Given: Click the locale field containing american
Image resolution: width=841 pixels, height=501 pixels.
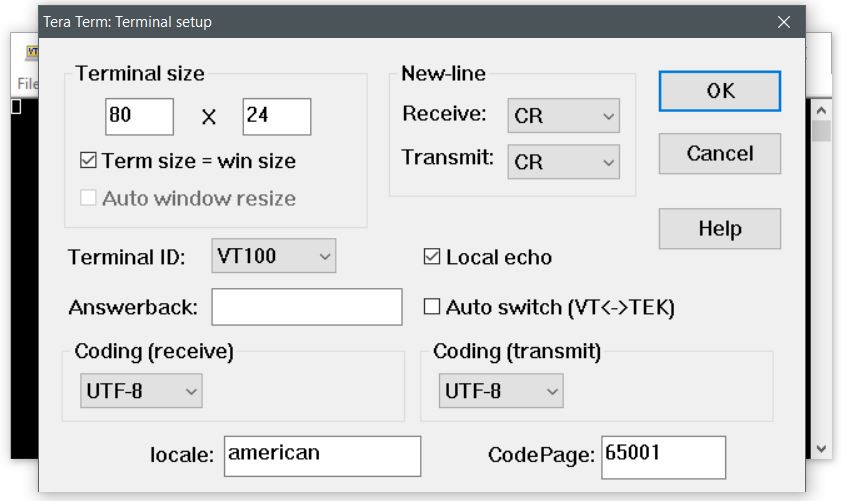Looking at the screenshot, I should tap(322, 456).
